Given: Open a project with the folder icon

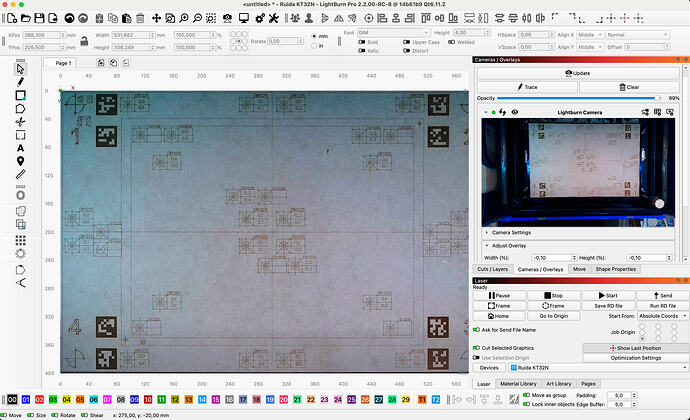Looking at the screenshot, I should (x=26, y=18).
